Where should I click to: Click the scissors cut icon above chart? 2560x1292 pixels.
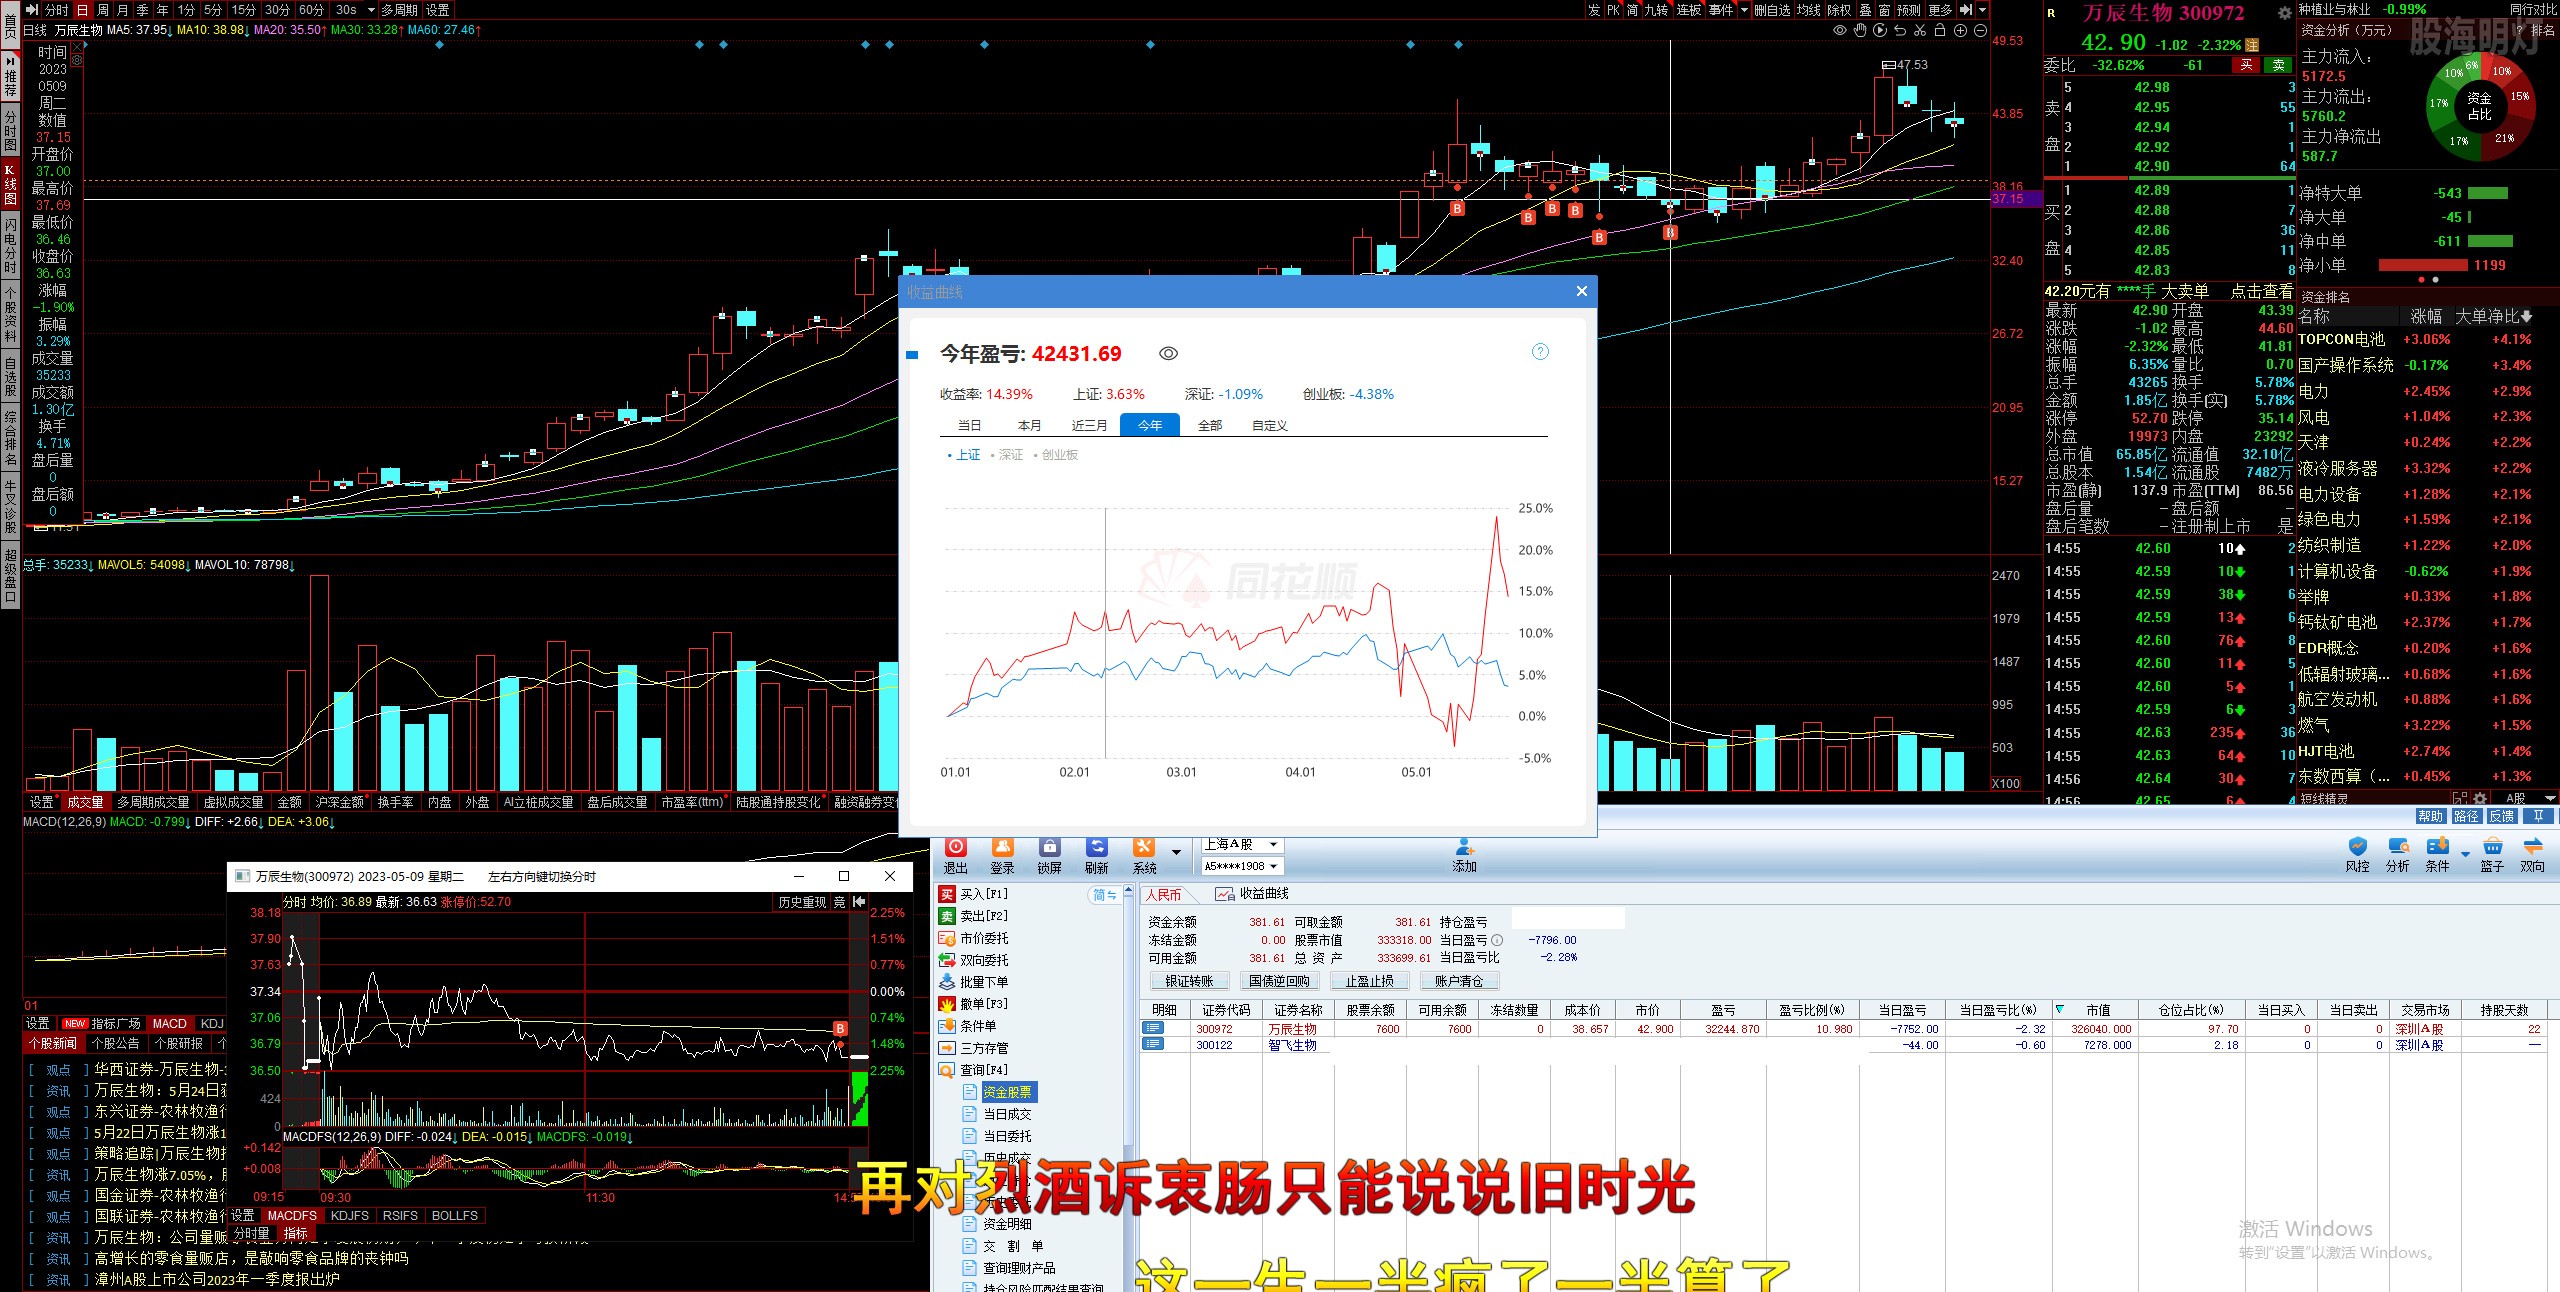point(1920,30)
